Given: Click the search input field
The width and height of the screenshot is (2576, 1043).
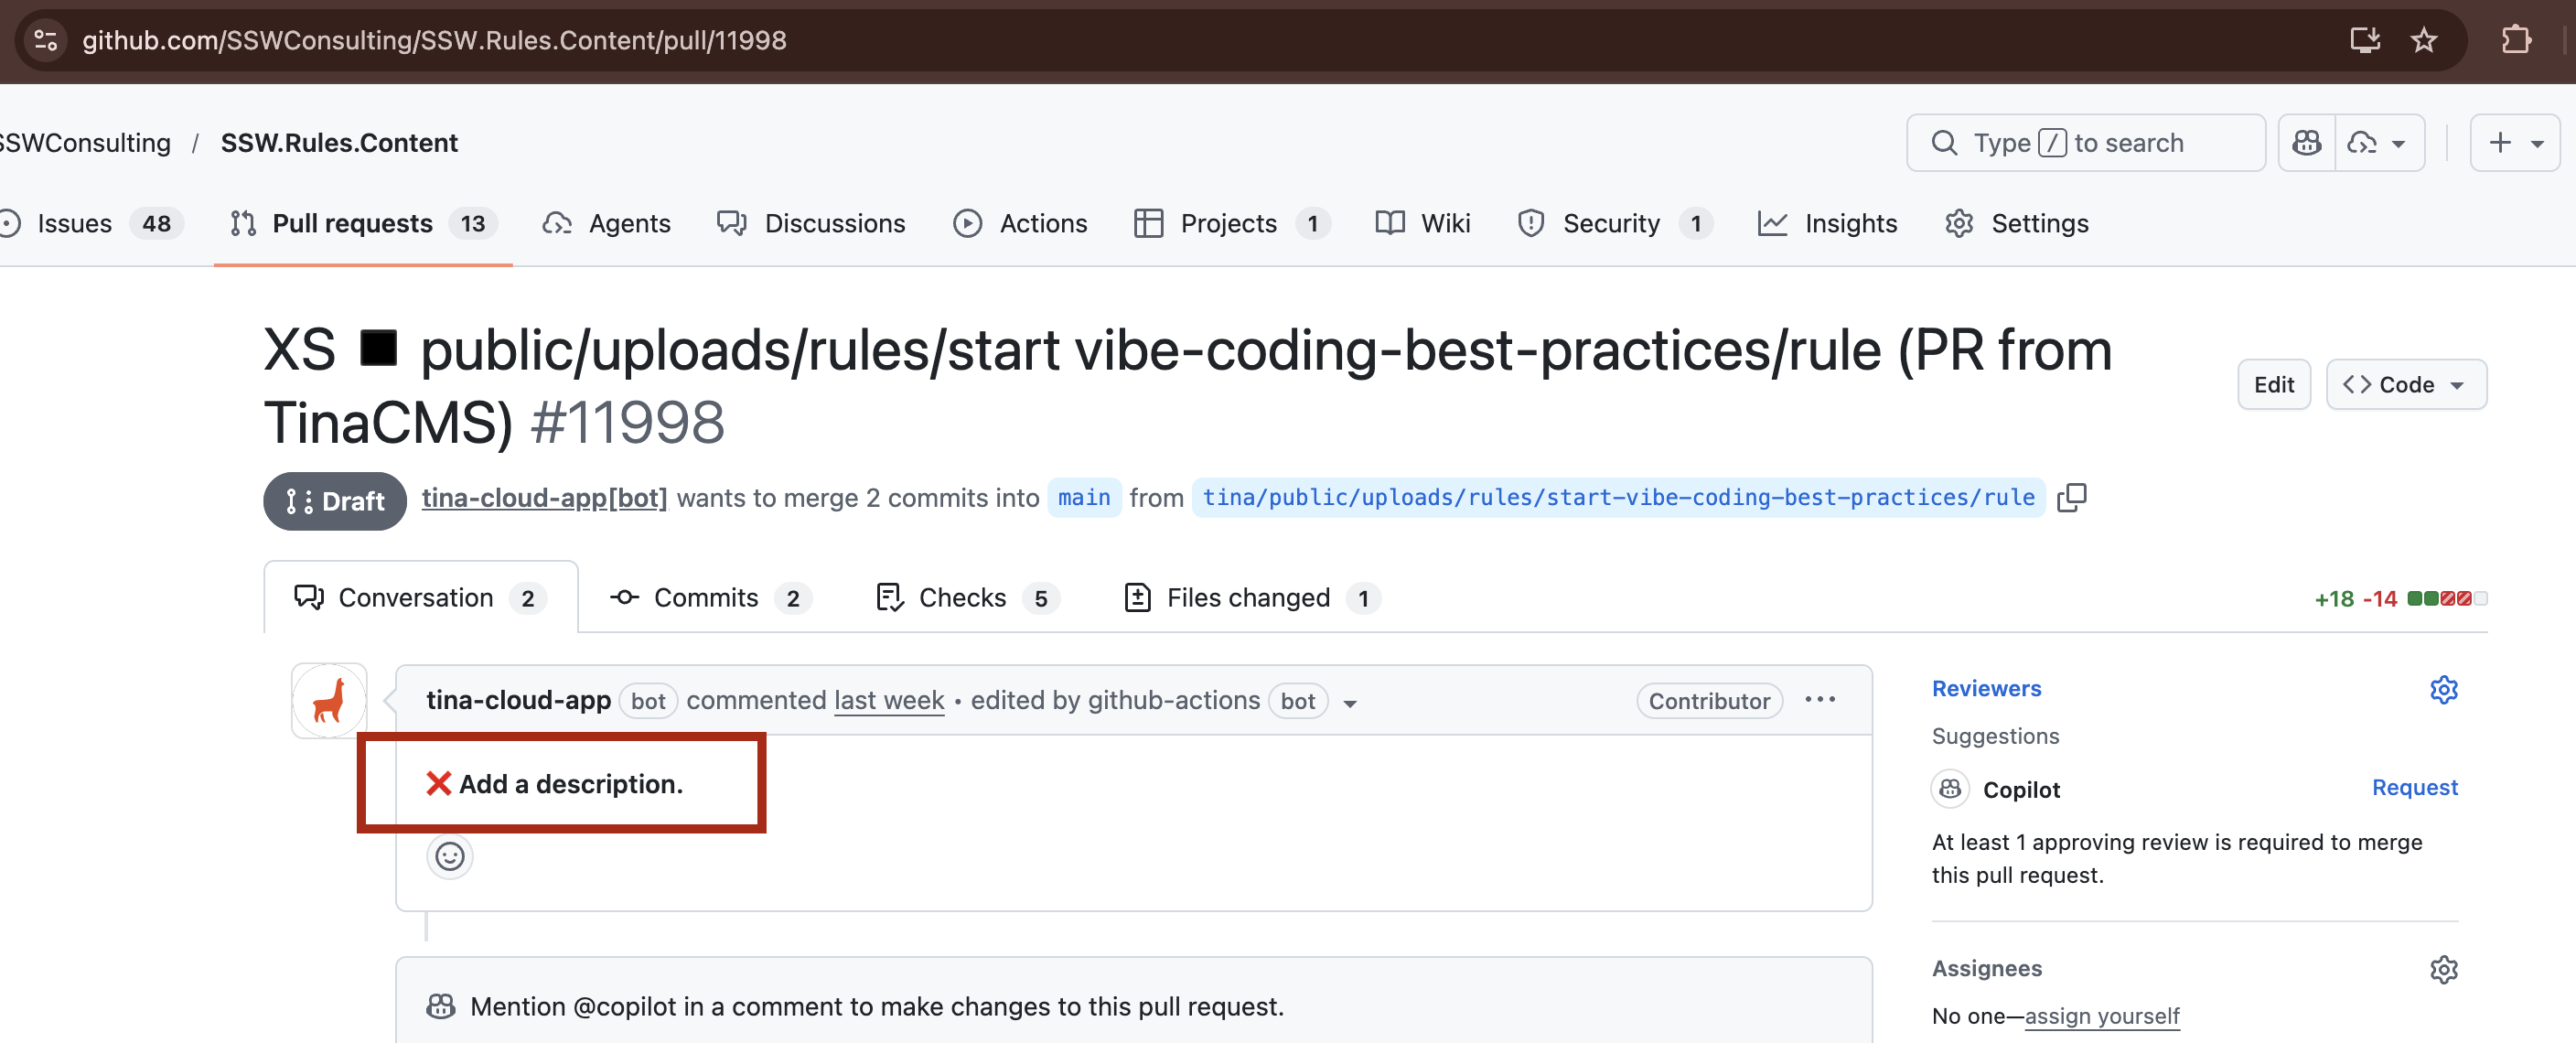Looking at the screenshot, I should pyautogui.click(x=2085, y=143).
